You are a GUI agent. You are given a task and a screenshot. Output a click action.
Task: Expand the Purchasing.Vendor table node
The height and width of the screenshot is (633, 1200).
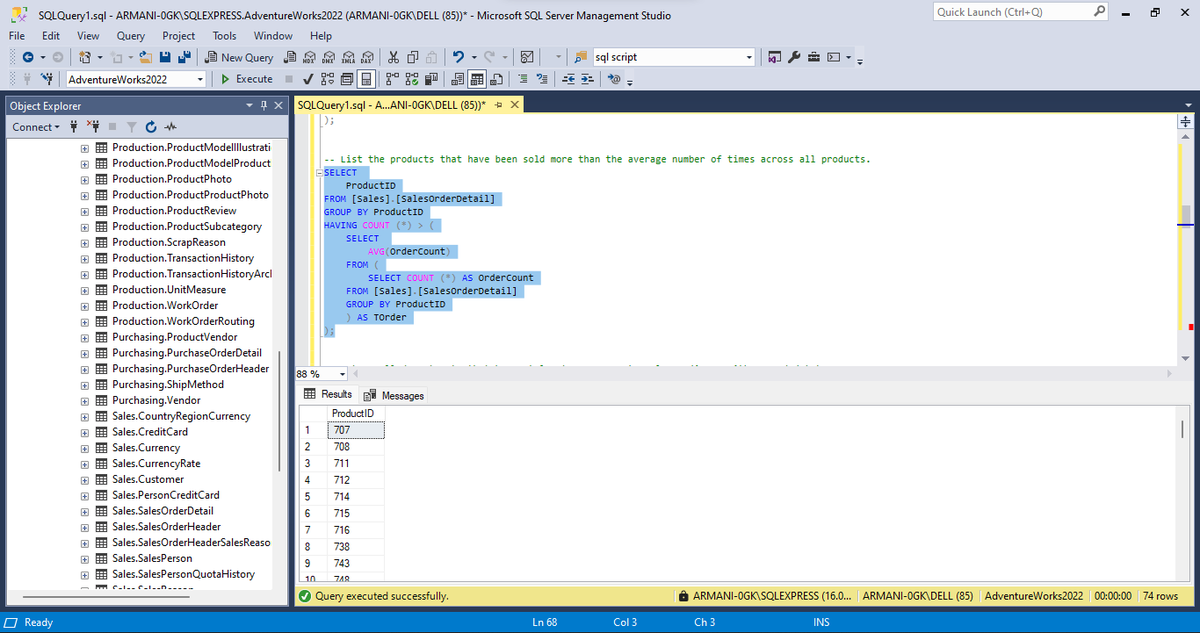click(85, 401)
